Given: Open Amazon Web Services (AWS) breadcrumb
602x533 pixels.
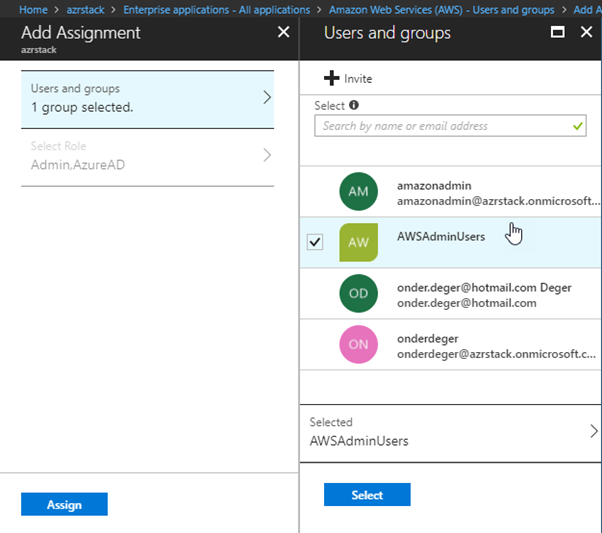Looking at the screenshot, I should coord(442,10).
